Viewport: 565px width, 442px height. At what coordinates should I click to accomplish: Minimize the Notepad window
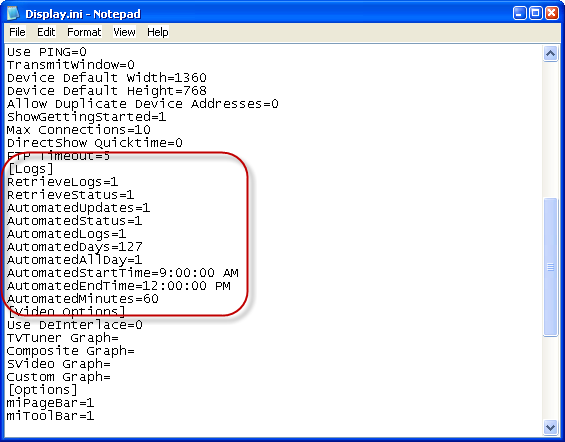[x=519, y=13]
